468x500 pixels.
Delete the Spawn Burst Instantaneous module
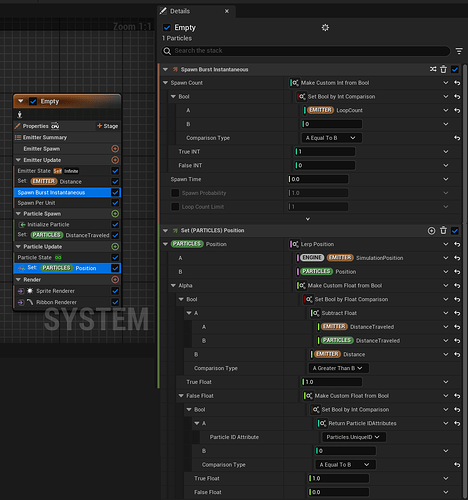(x=443, y=69)
